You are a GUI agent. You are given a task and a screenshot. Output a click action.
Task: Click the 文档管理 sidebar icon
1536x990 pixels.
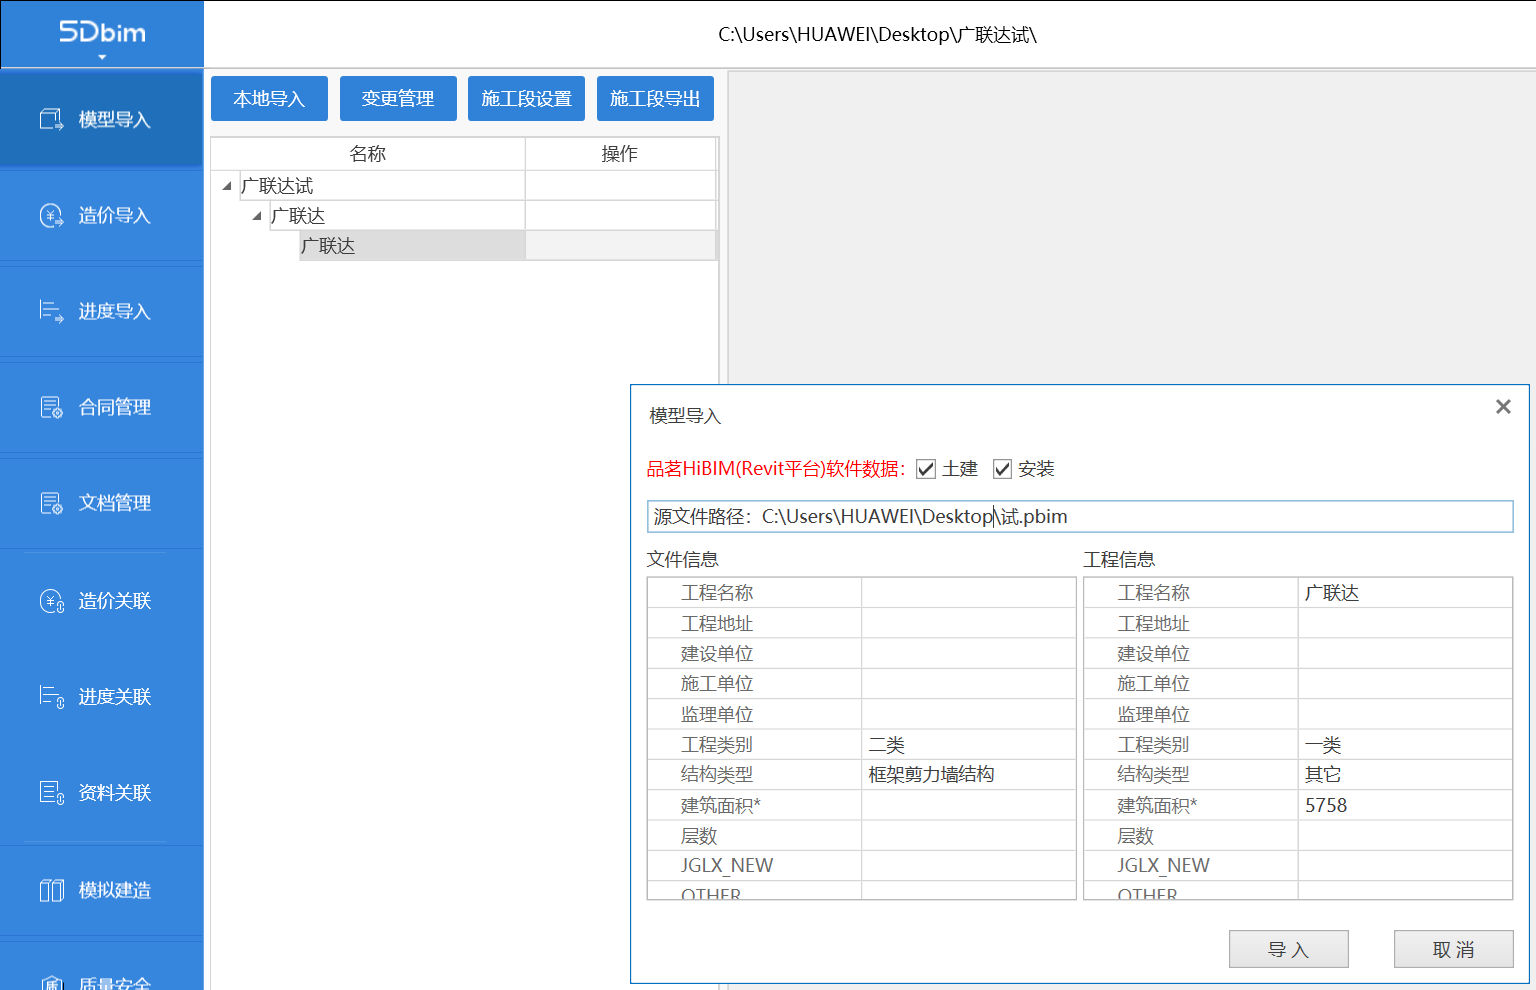[x=51, y=504]
